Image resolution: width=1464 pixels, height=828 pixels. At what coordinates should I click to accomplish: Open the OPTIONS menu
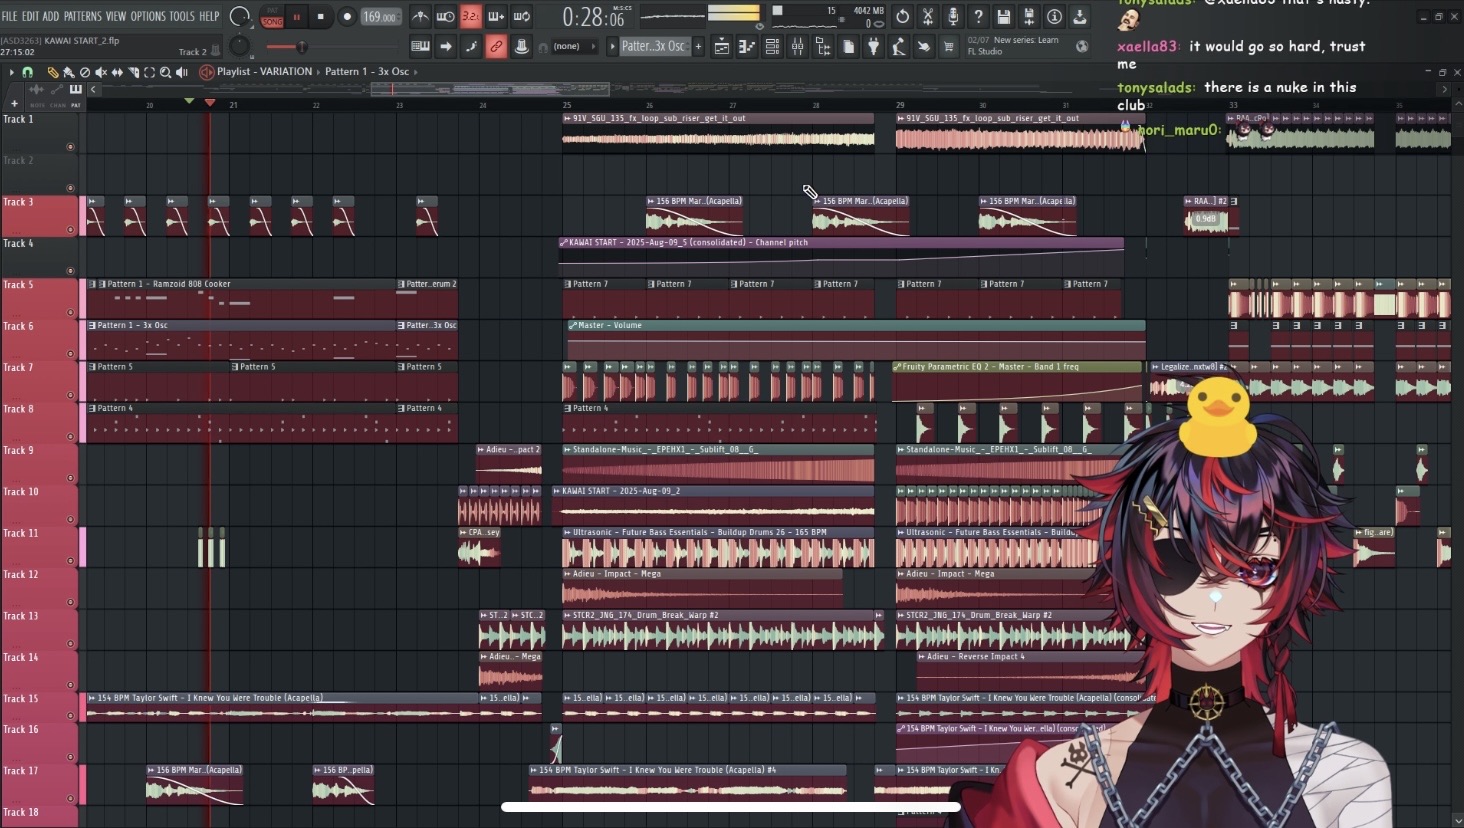click(147, 16)
